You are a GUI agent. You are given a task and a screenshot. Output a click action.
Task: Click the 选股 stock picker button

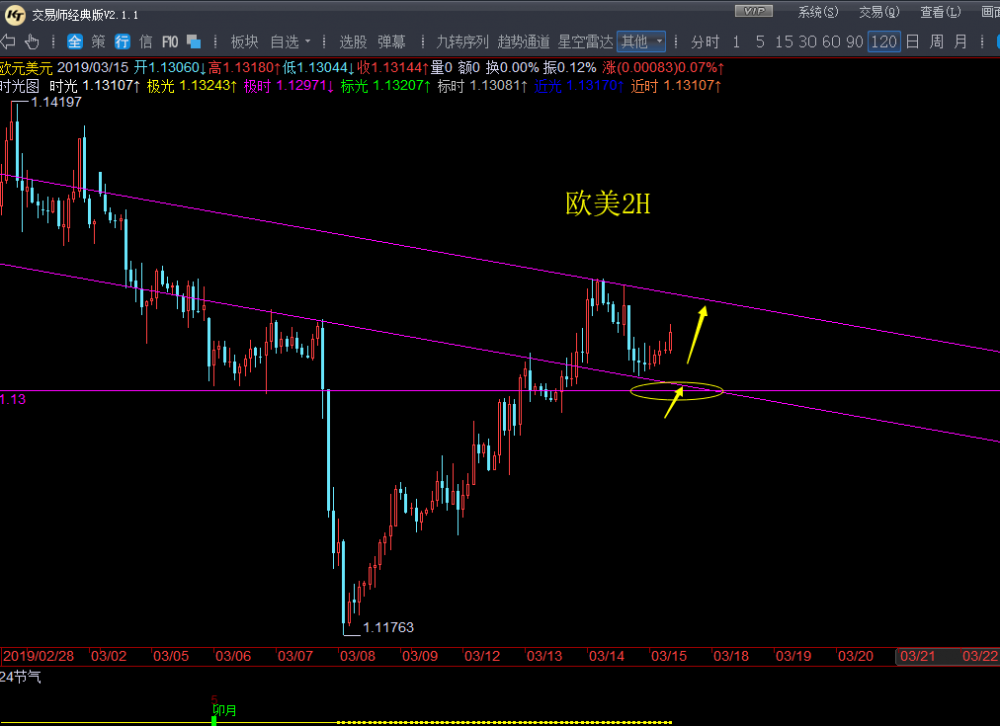tap(353, 42)
